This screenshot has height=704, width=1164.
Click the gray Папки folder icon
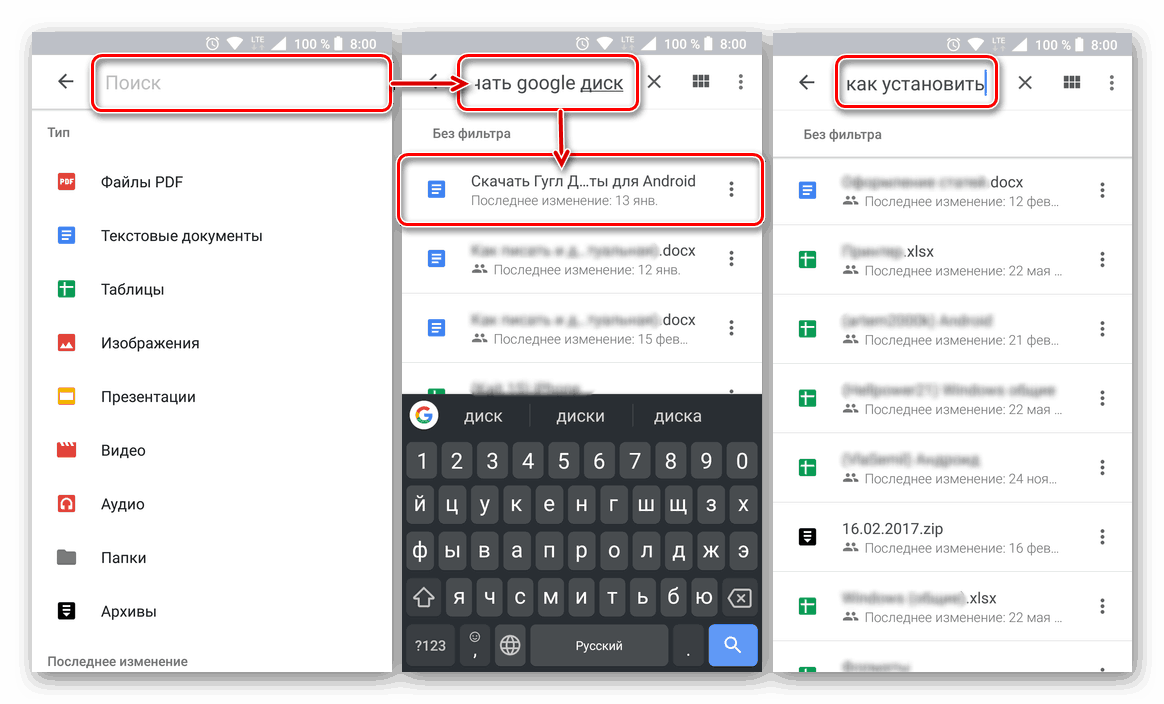pyautogui.click(x=66, y=557)
